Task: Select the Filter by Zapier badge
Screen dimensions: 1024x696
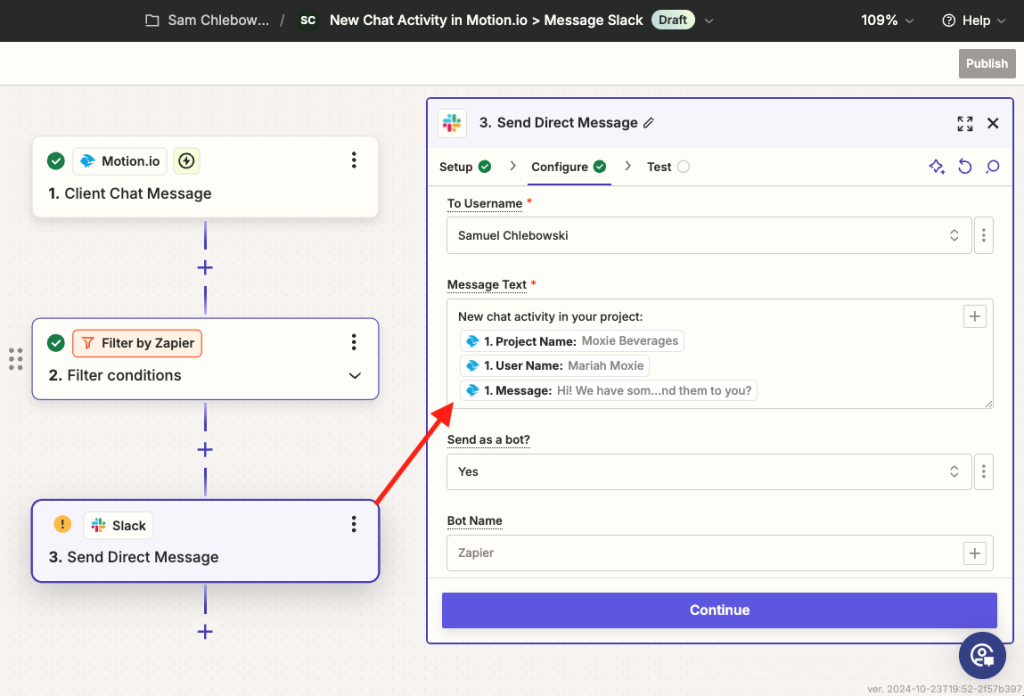Action: (x=137, y=343)
